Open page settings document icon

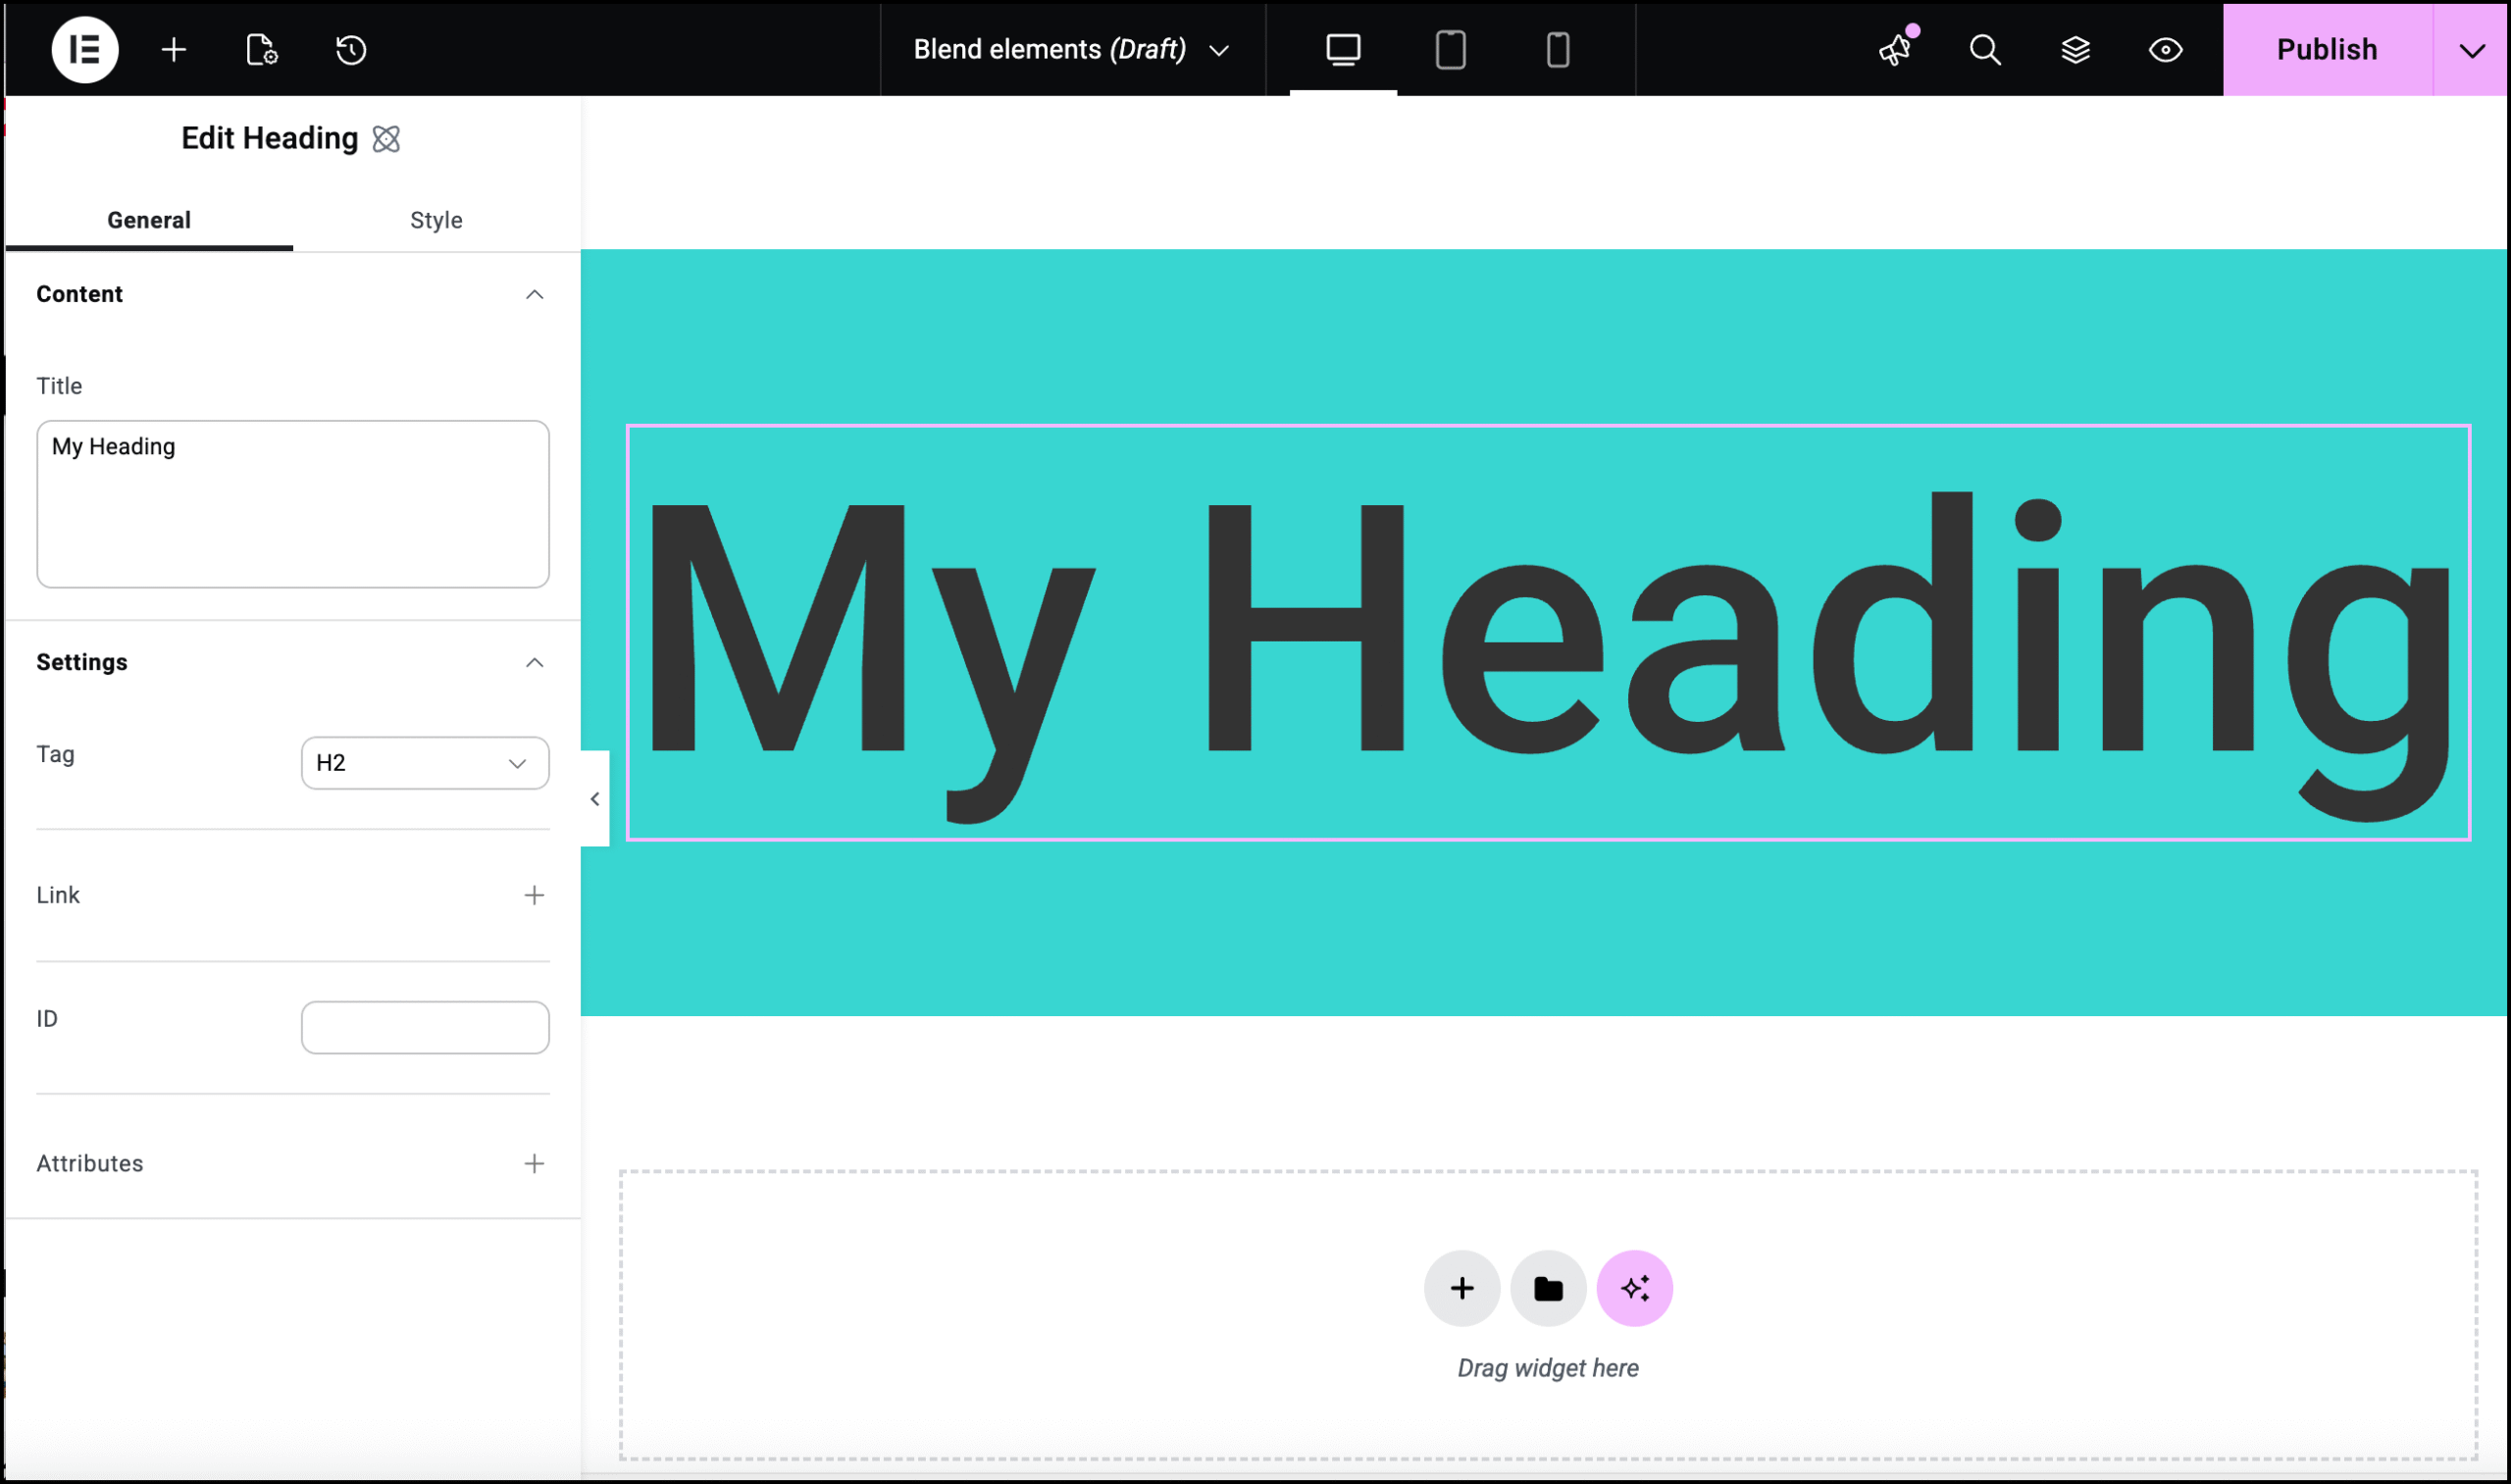(261, 49)
